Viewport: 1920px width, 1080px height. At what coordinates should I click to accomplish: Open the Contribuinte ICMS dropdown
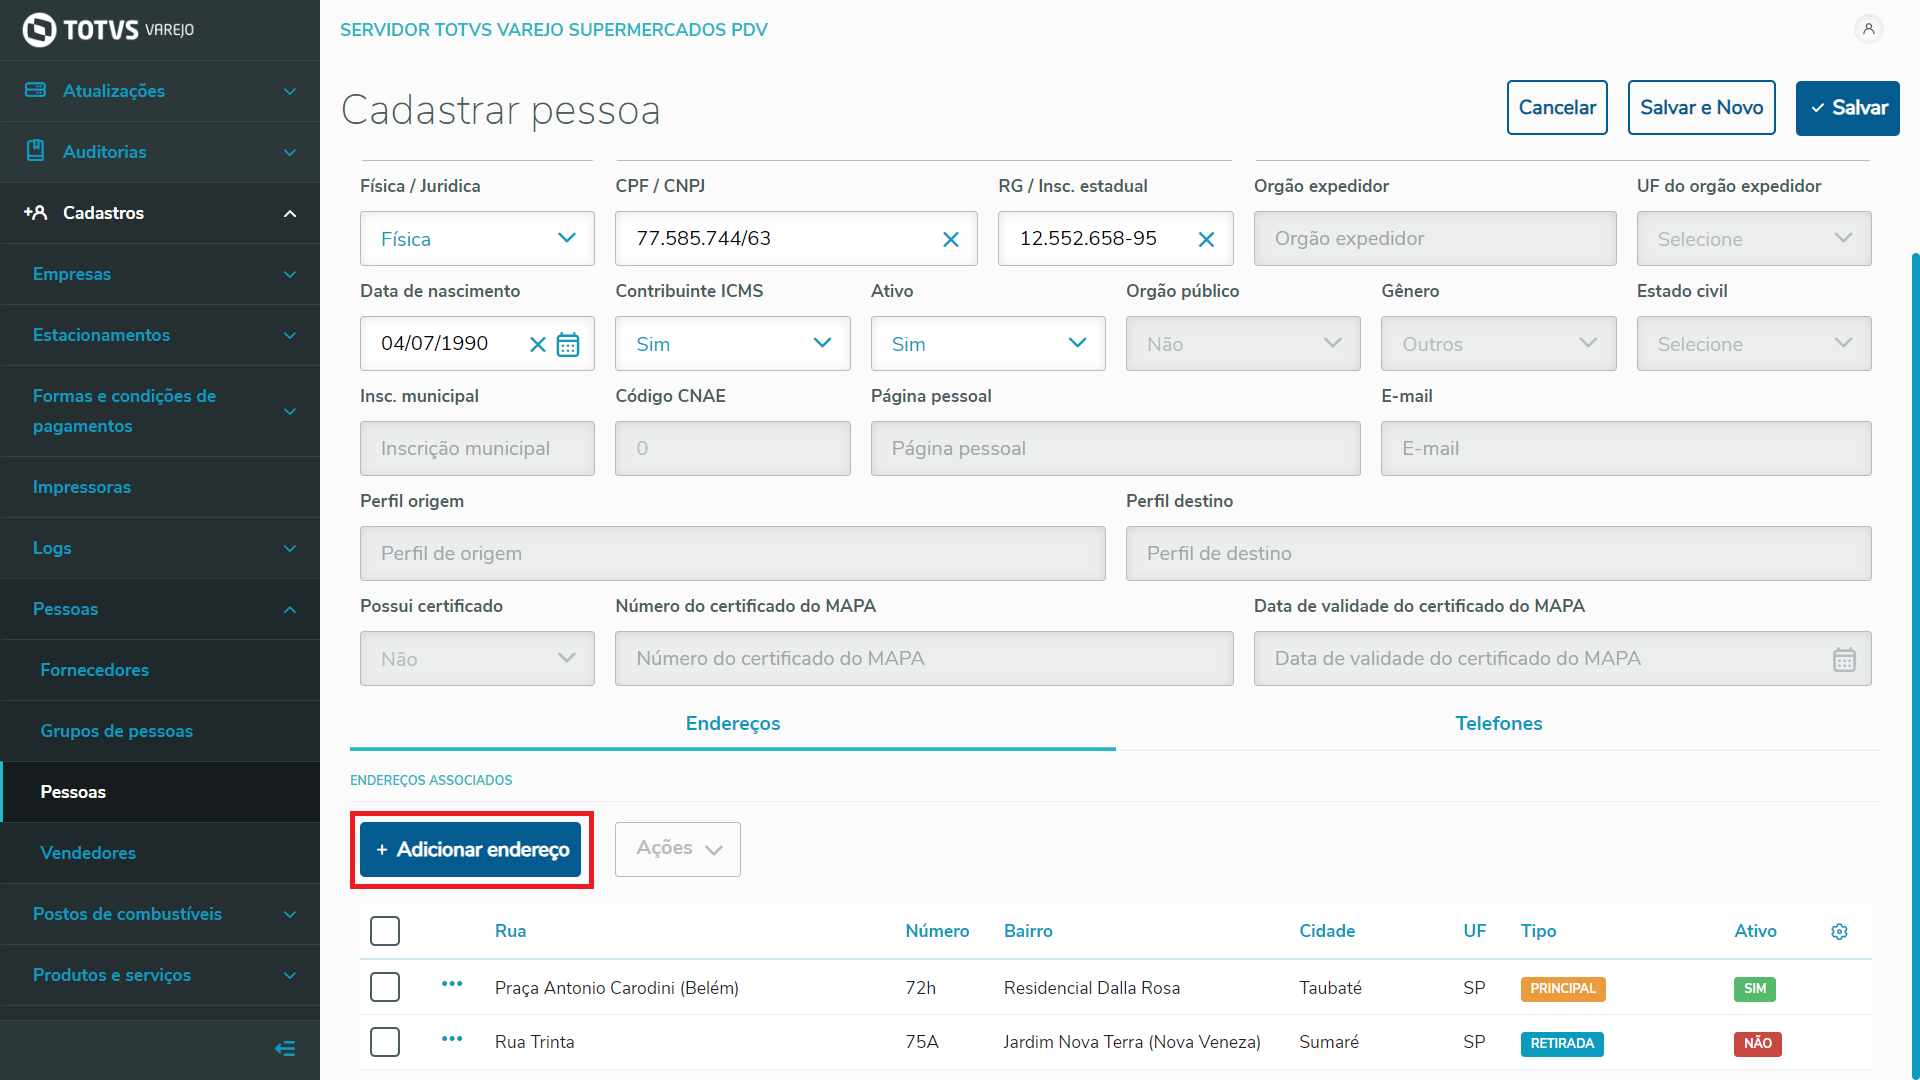(x=732, y=344)
